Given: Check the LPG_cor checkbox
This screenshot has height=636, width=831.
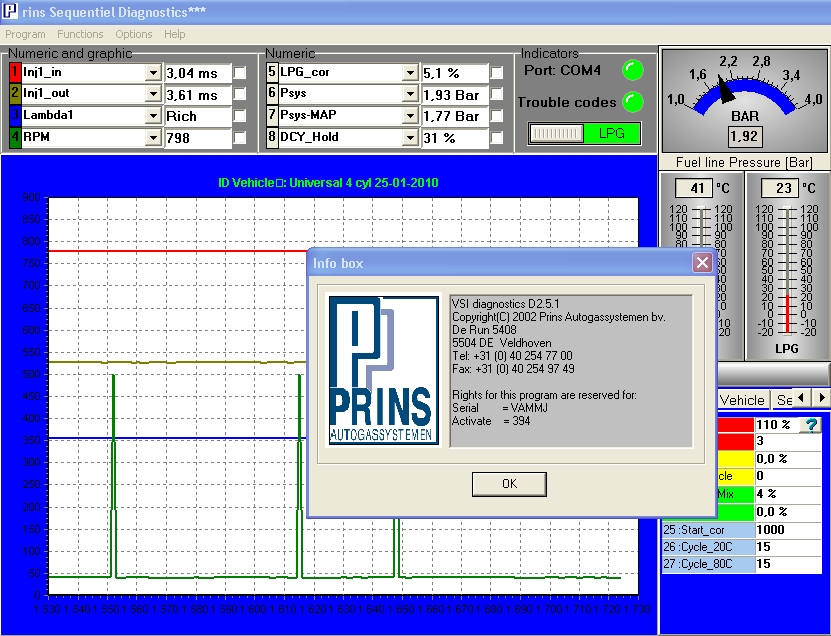Looking at the screenshot, I should [x=497, y=73].
